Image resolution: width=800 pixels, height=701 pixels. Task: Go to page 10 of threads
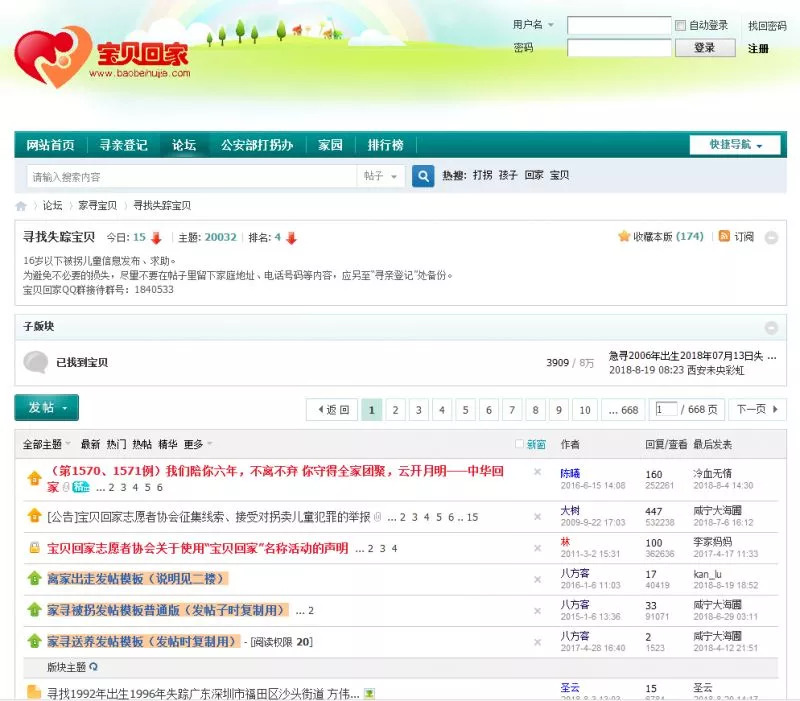585,410
